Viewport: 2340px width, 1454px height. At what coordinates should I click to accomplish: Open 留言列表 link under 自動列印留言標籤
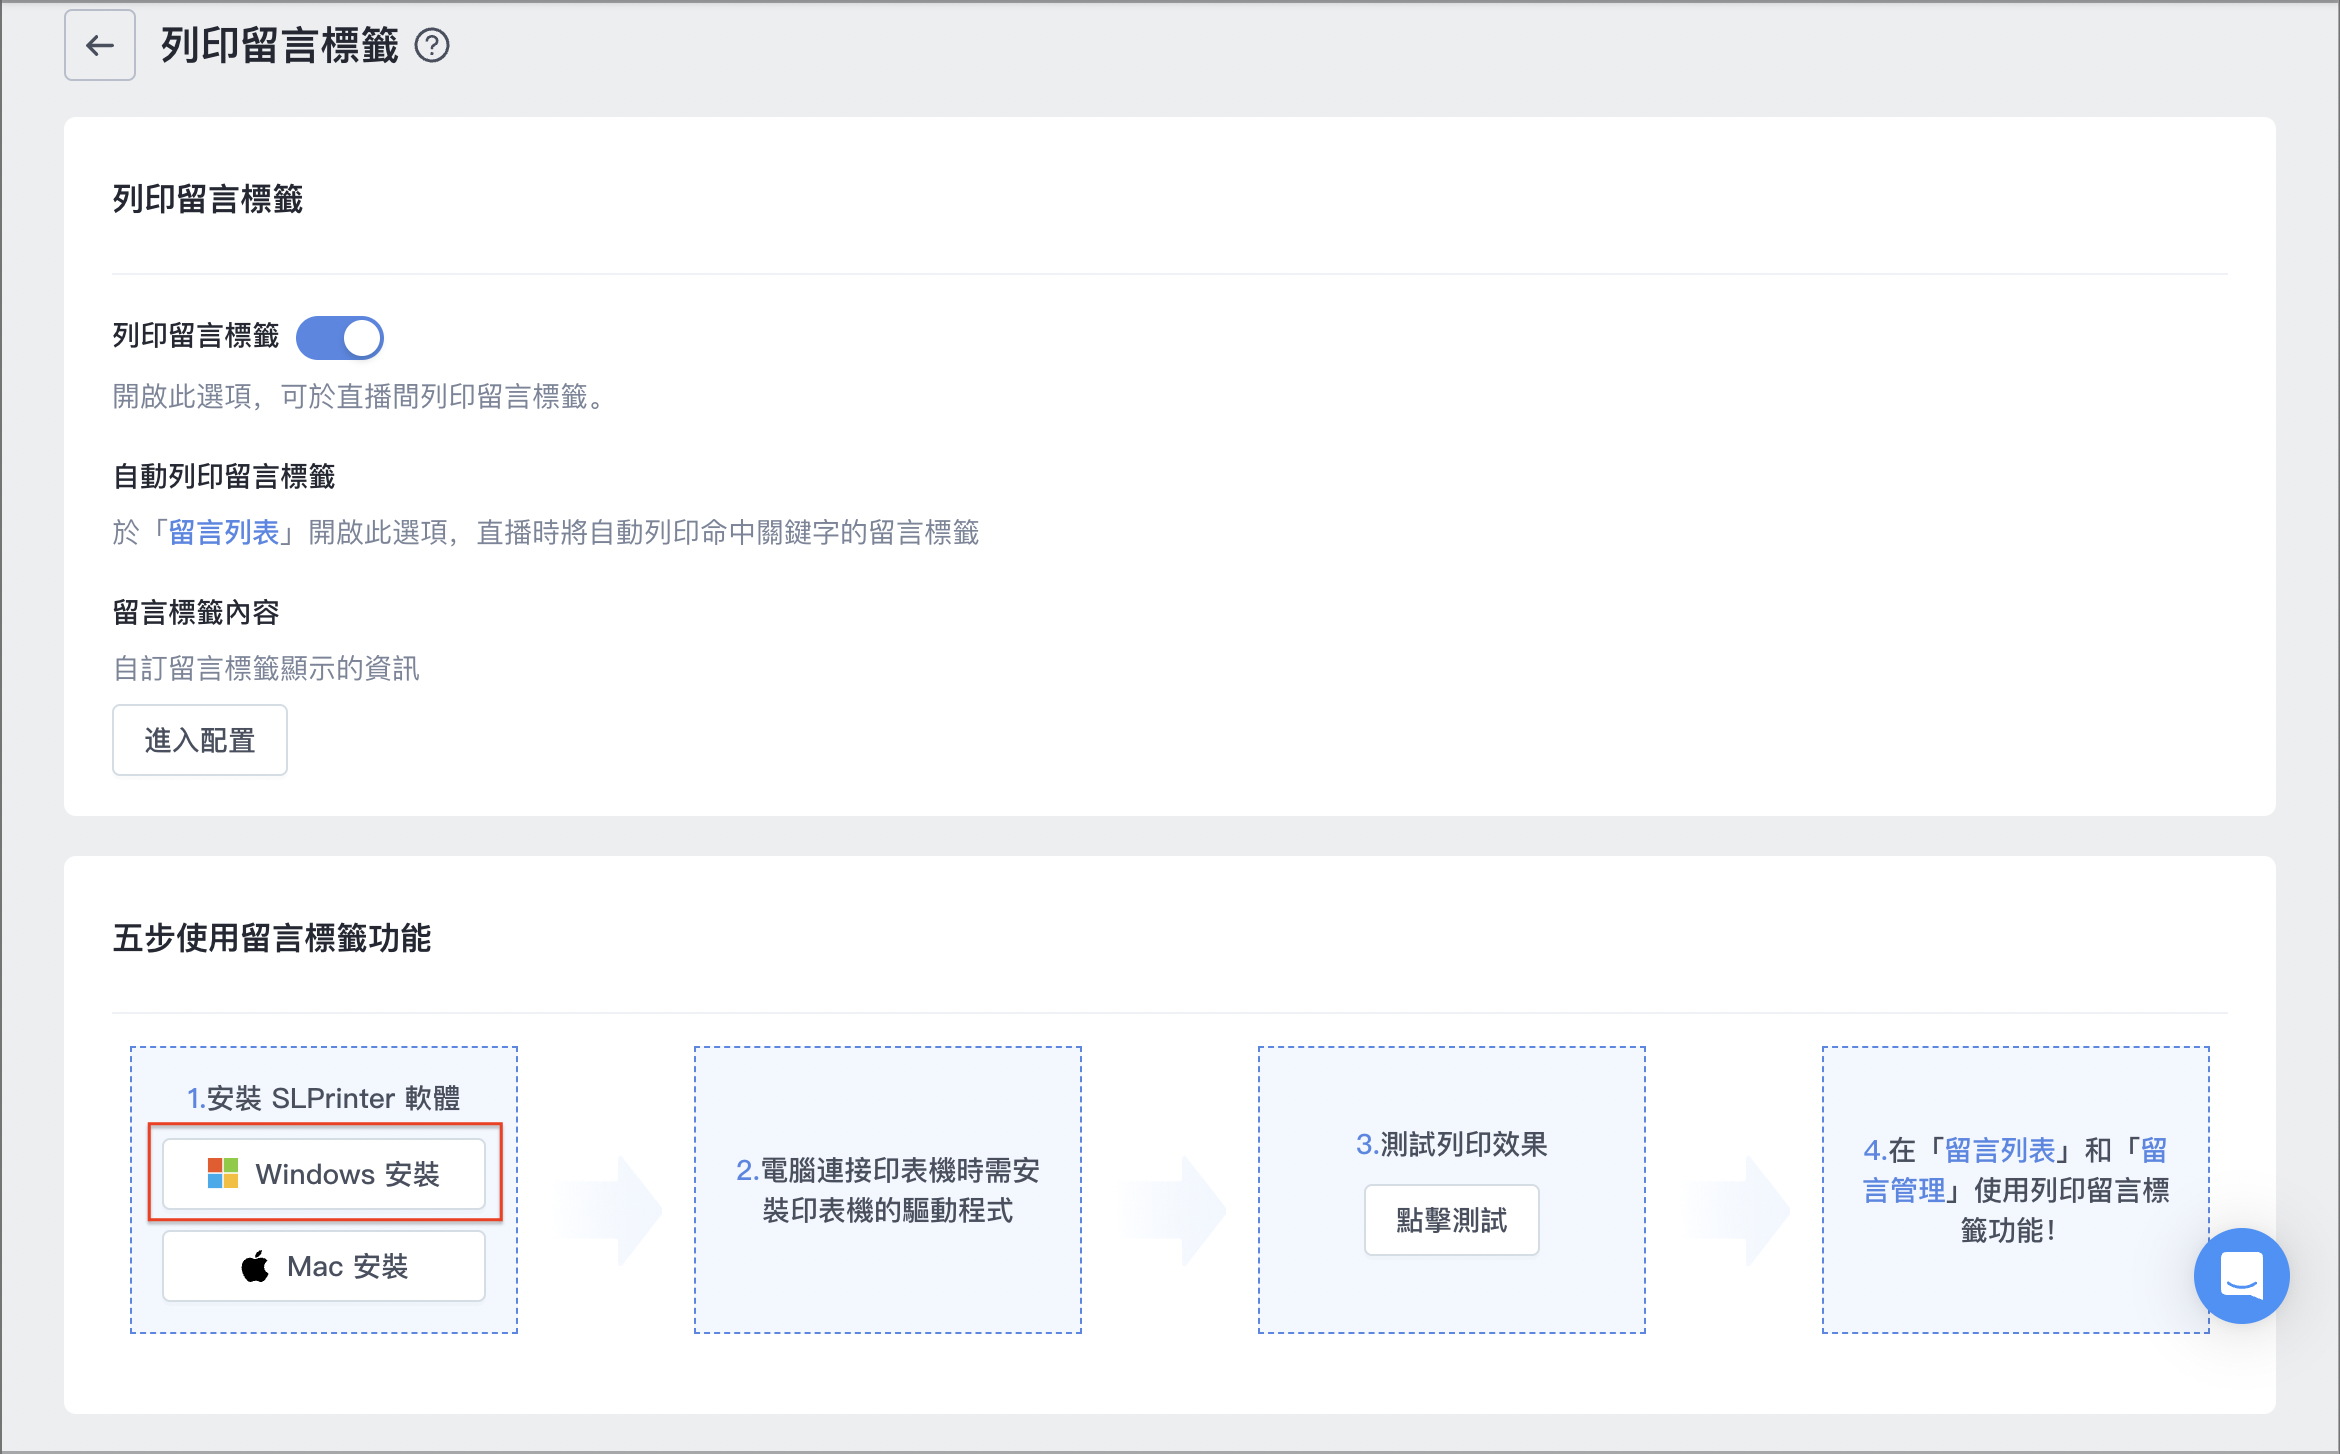(223, 532)
